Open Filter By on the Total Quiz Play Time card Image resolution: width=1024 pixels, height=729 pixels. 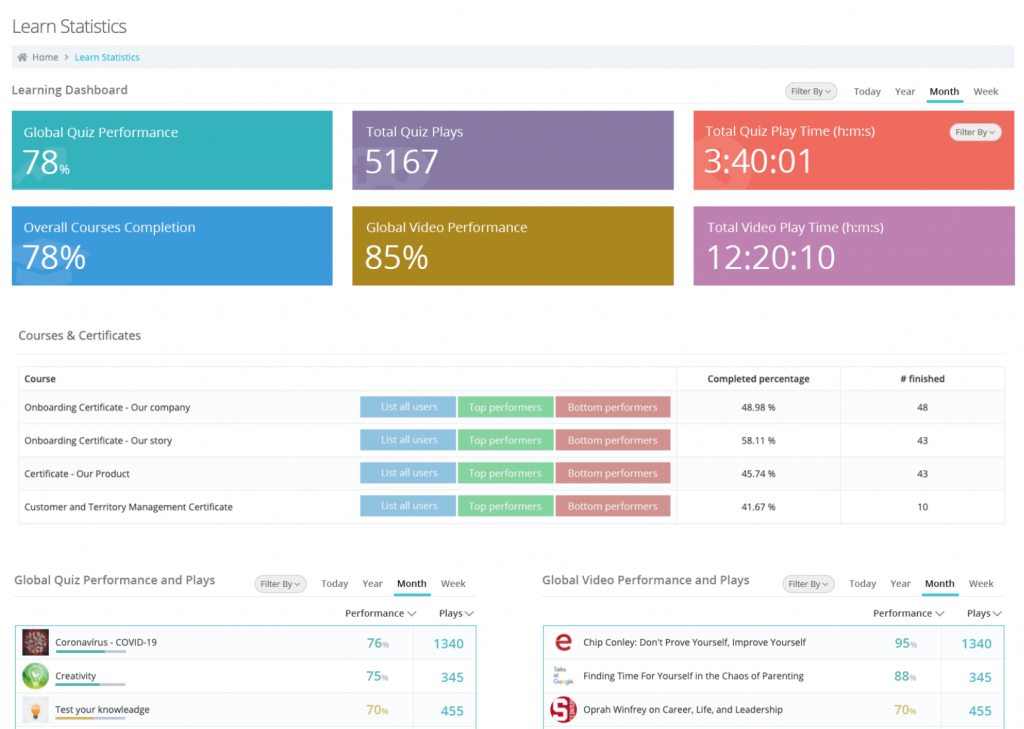coord(975,131)
